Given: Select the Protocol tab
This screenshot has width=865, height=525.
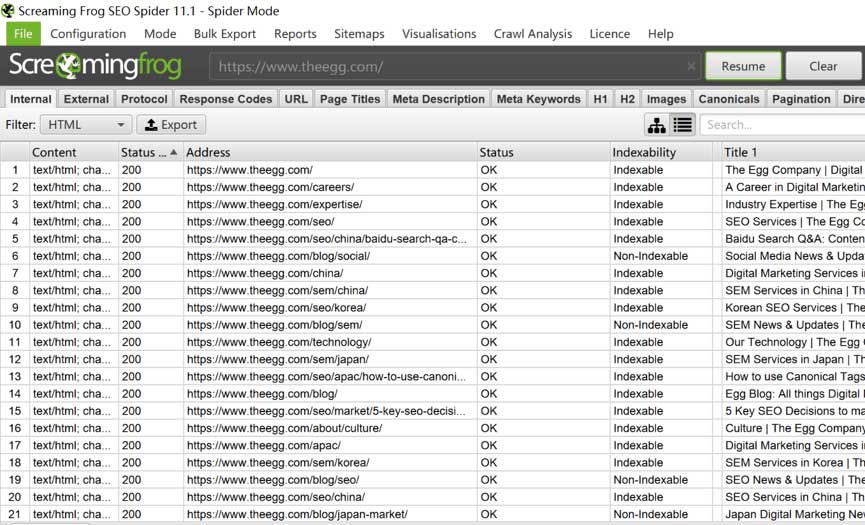Looking at the screenshot, I should 144,99.
